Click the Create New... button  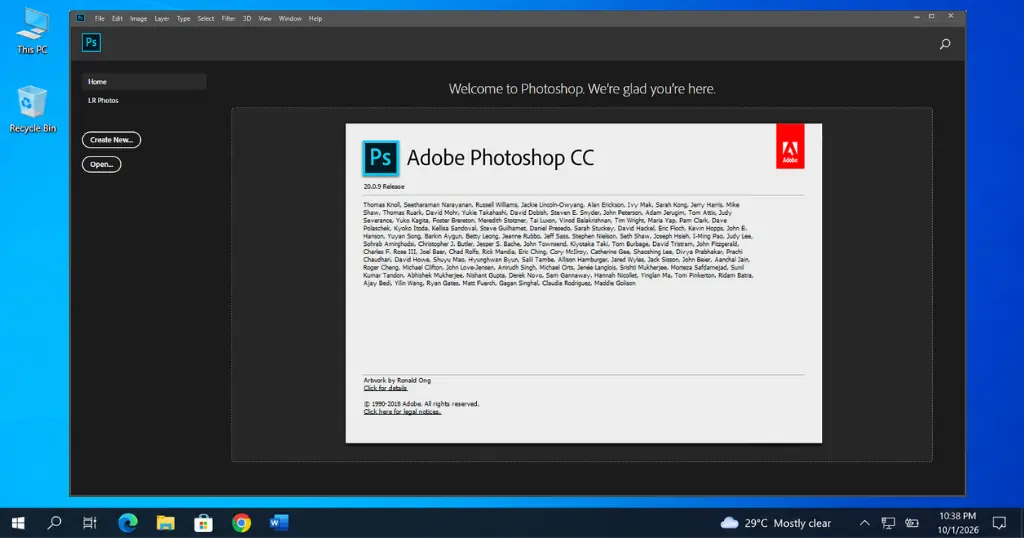click(111, 140)
